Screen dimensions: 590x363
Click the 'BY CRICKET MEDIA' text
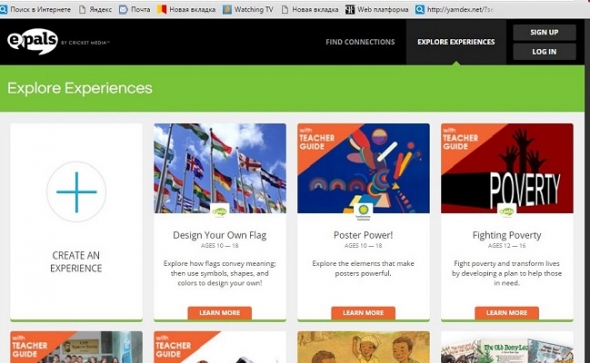85,43
